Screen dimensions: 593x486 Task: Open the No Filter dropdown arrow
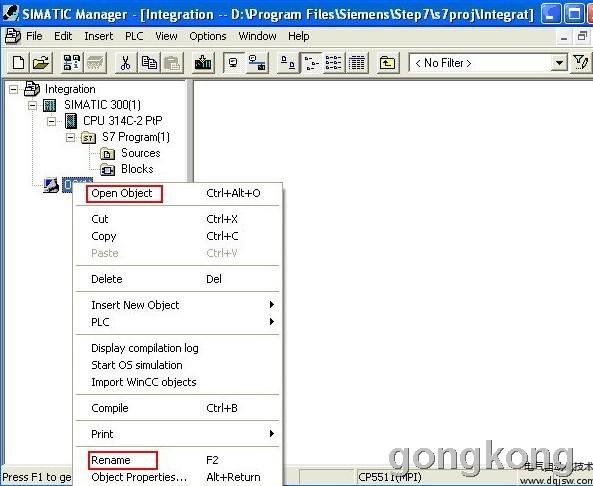click(559, 63)
